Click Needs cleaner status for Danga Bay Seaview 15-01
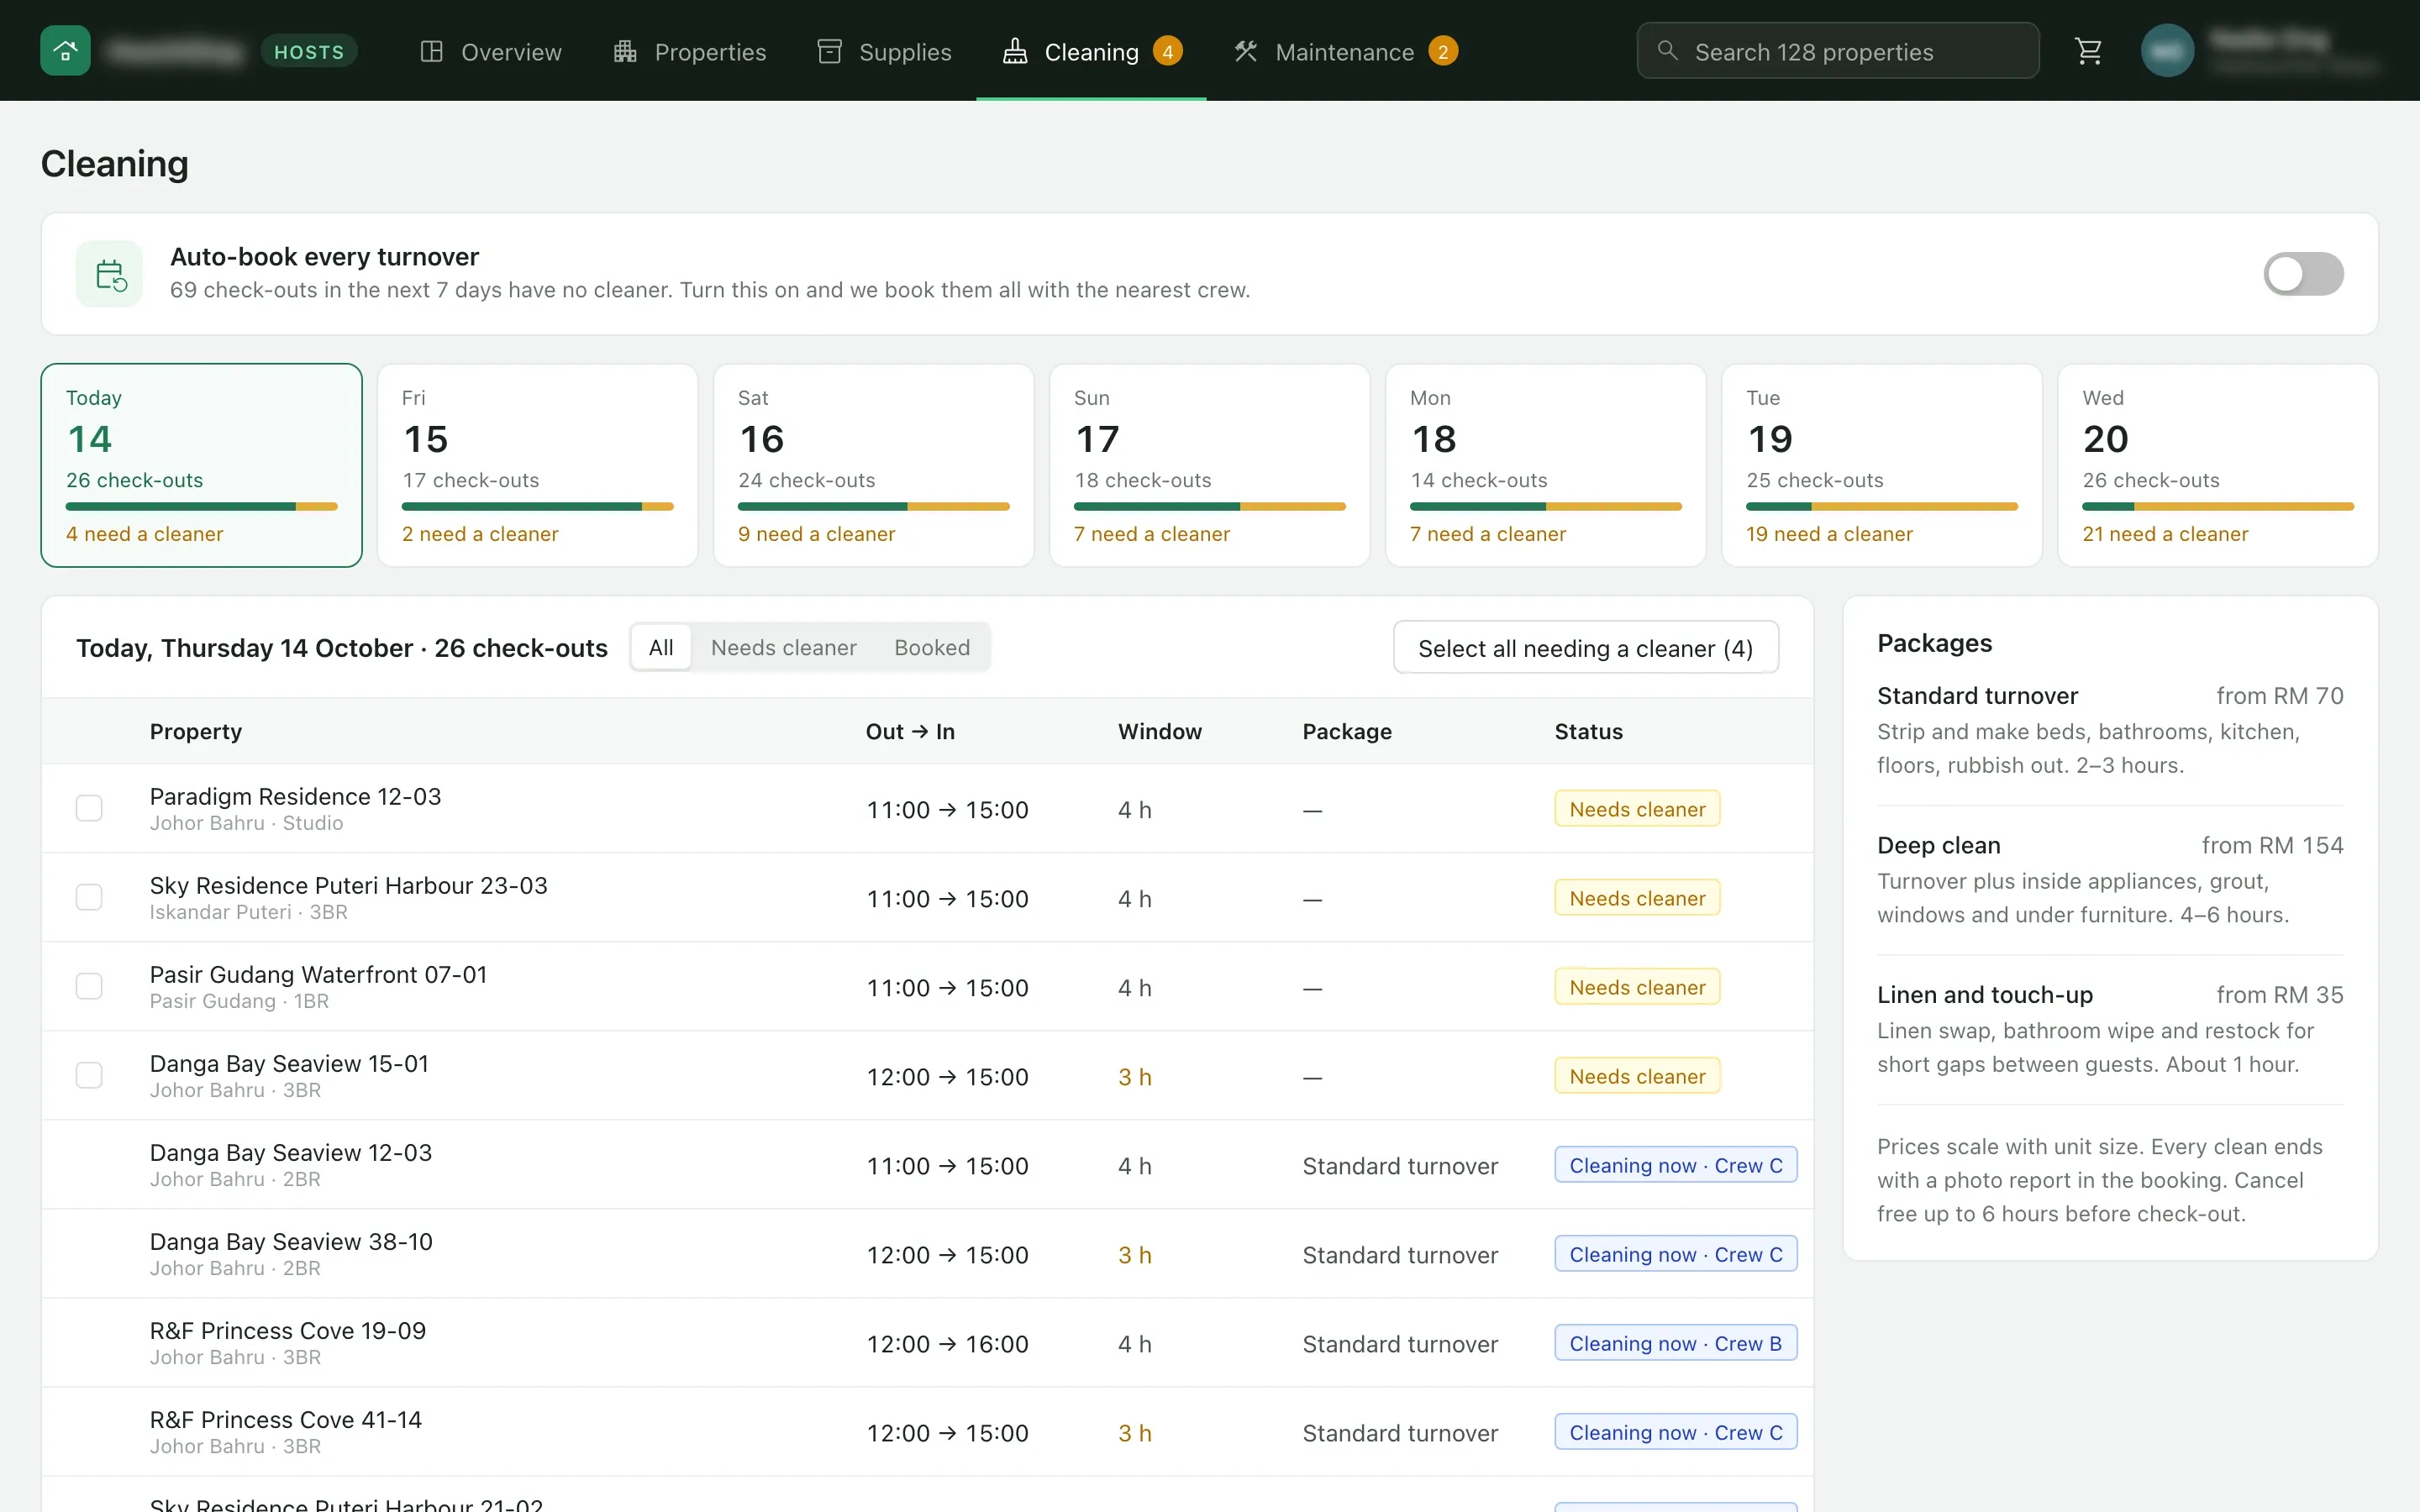The width and height of the screenshot is (2420, 1512). 1637,1076
